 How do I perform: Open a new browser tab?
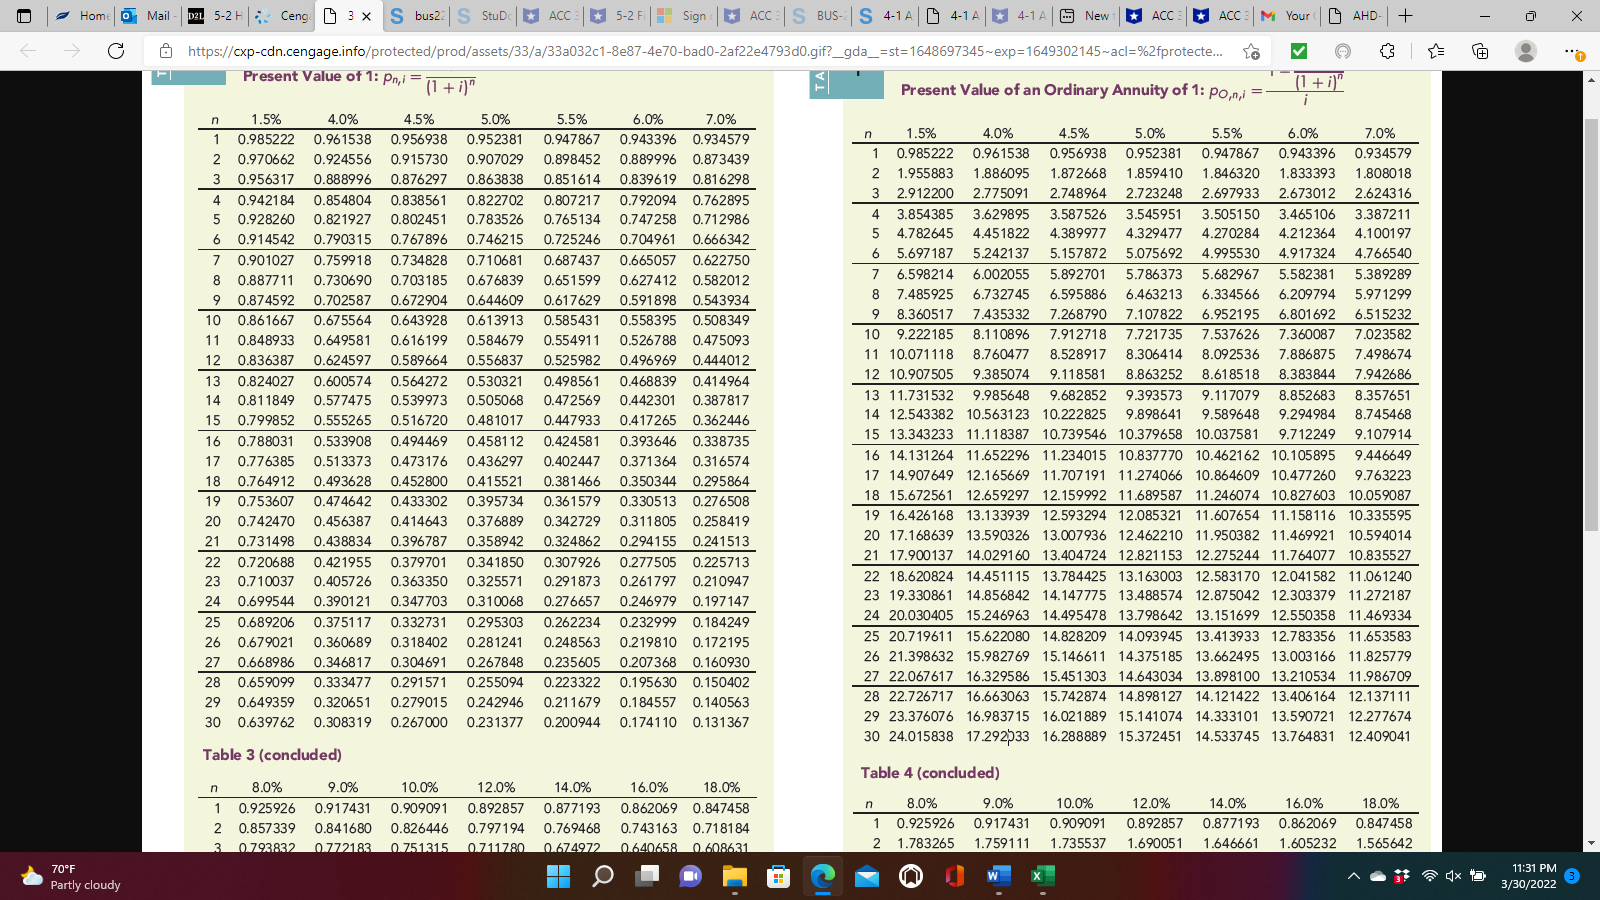[1405, 16]
